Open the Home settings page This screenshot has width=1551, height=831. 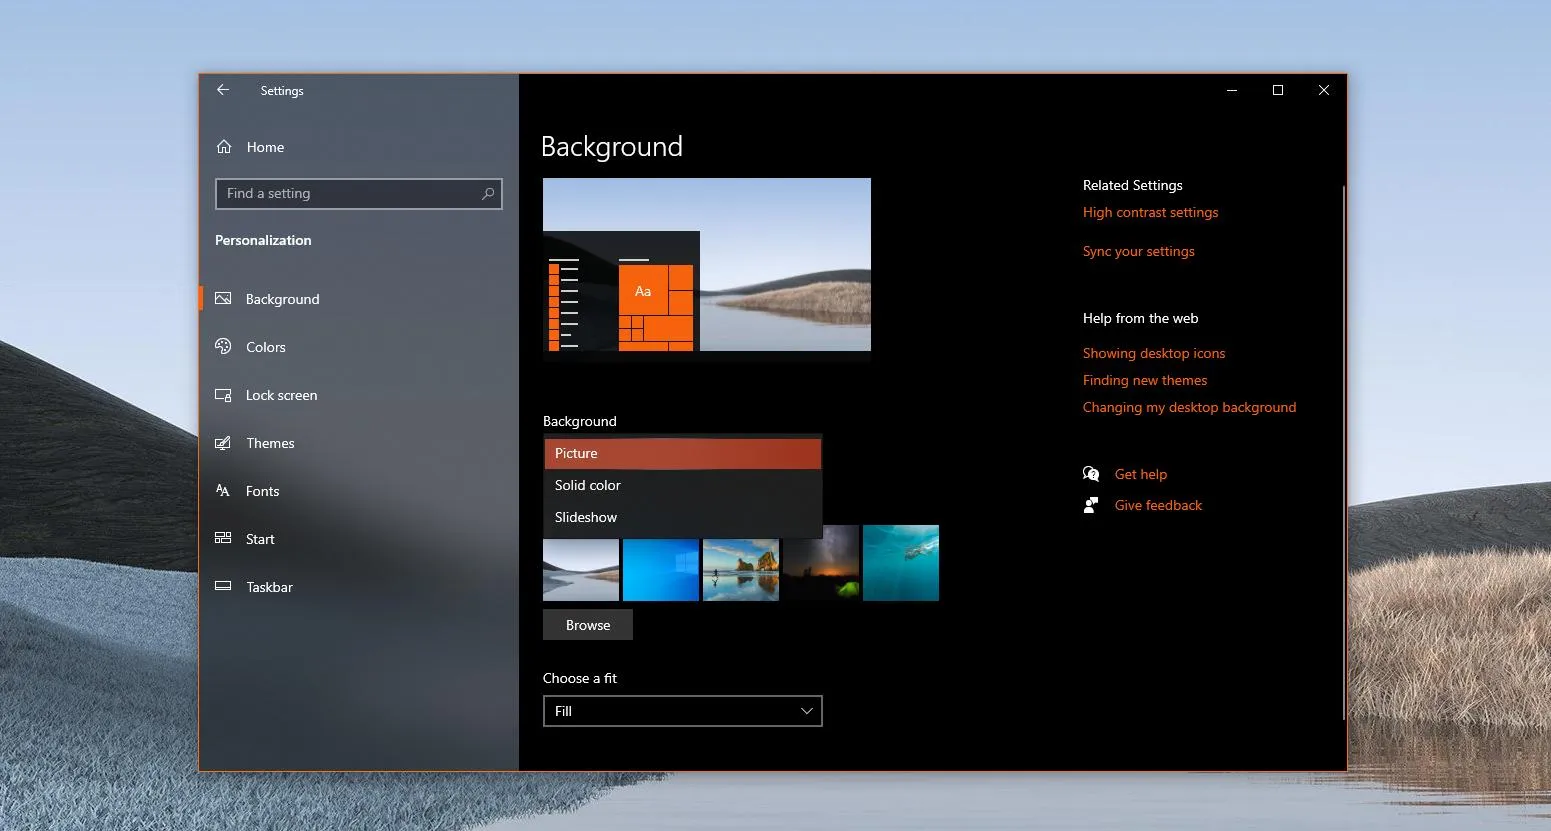265,147
